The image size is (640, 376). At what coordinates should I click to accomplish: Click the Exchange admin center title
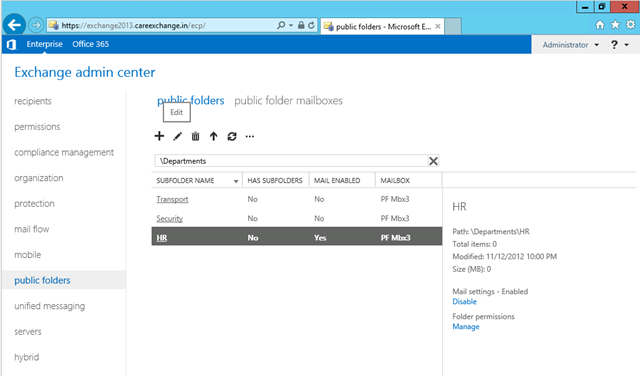click(84, 72)
